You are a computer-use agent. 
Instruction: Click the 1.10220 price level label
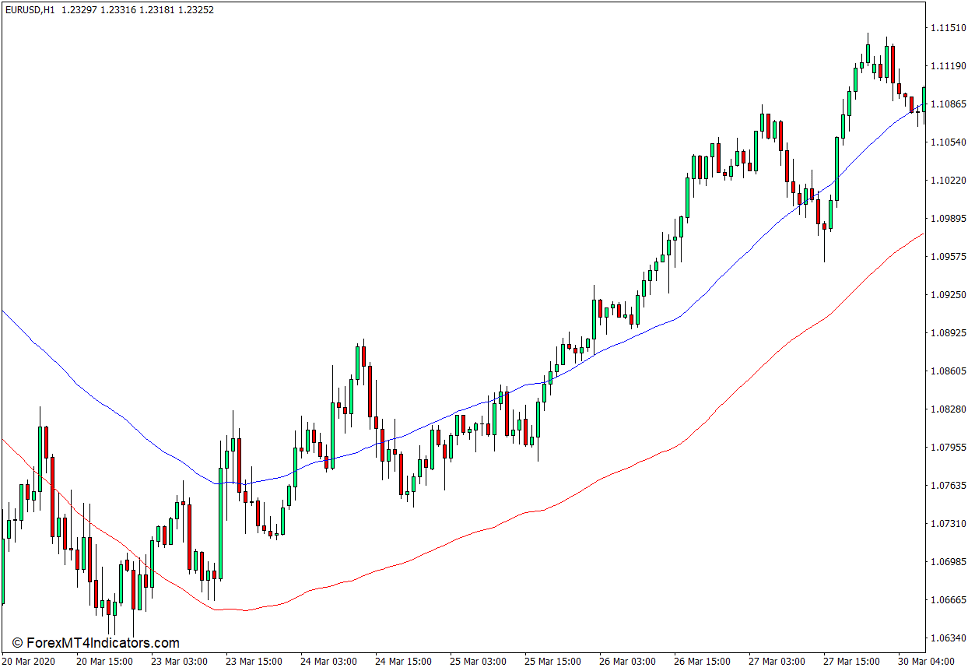pyautogui.click(x=950, y=181)
